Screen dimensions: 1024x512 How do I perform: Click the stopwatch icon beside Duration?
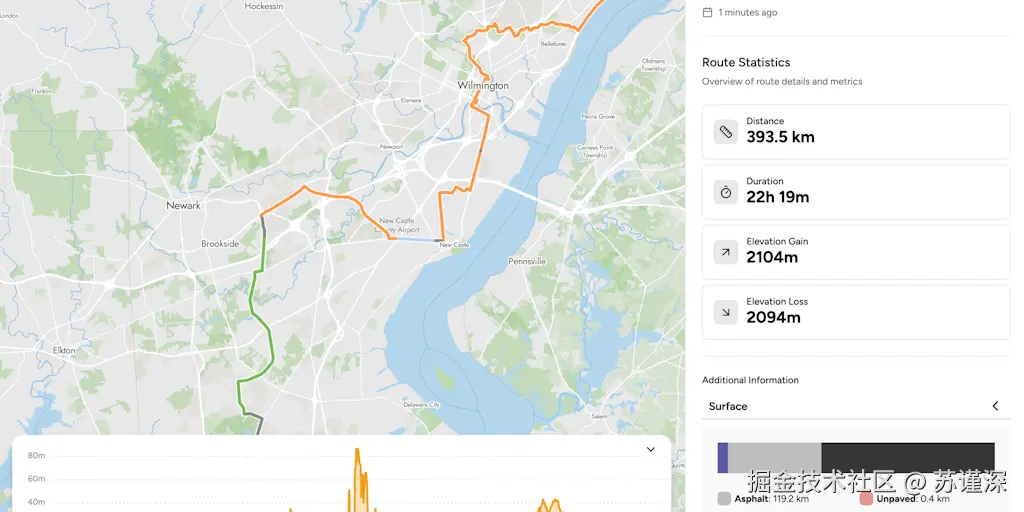[726, 192]
